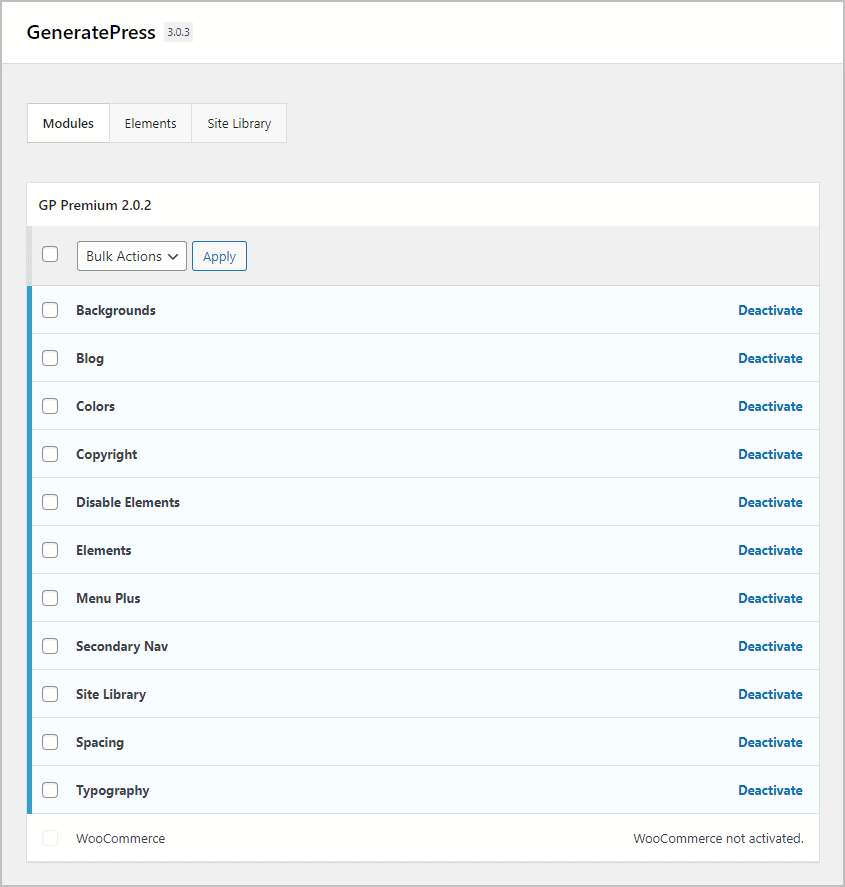Check the Colors module checkbox
This screenshot has width=845, height=887.
click(x=50, y=406)
